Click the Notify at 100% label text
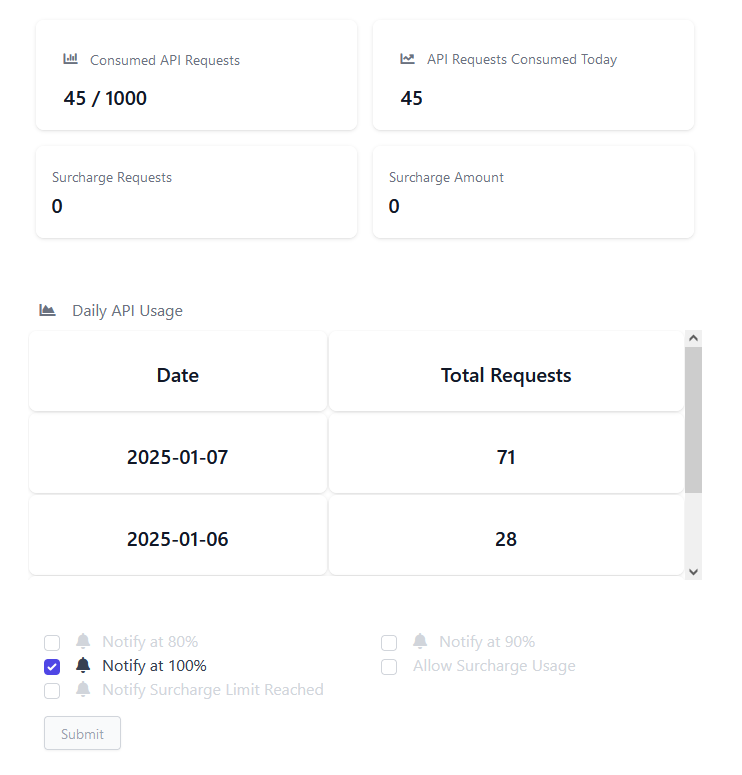The width and height of the screenshot is (742, 775). pyautogui.click(x=154, y=666)
